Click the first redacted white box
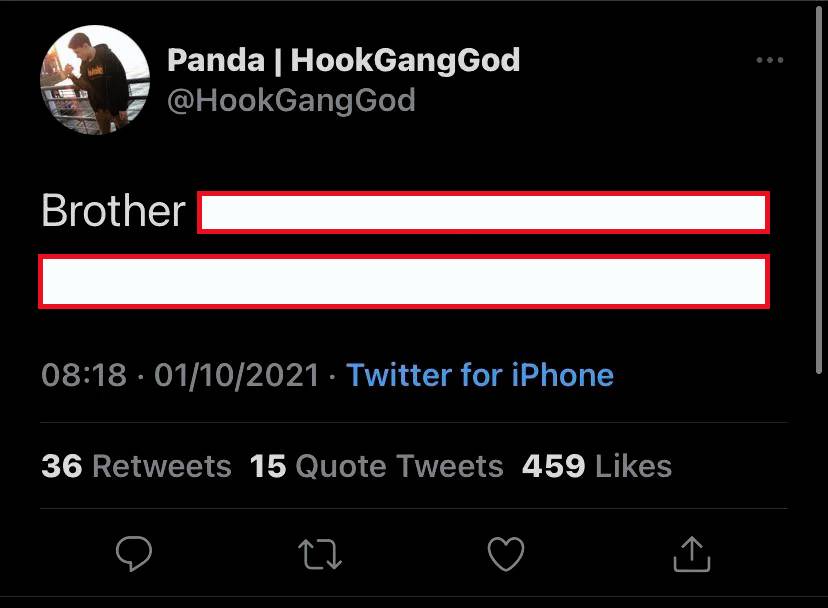This screenshot has width=828, height=608. (484, 213)
